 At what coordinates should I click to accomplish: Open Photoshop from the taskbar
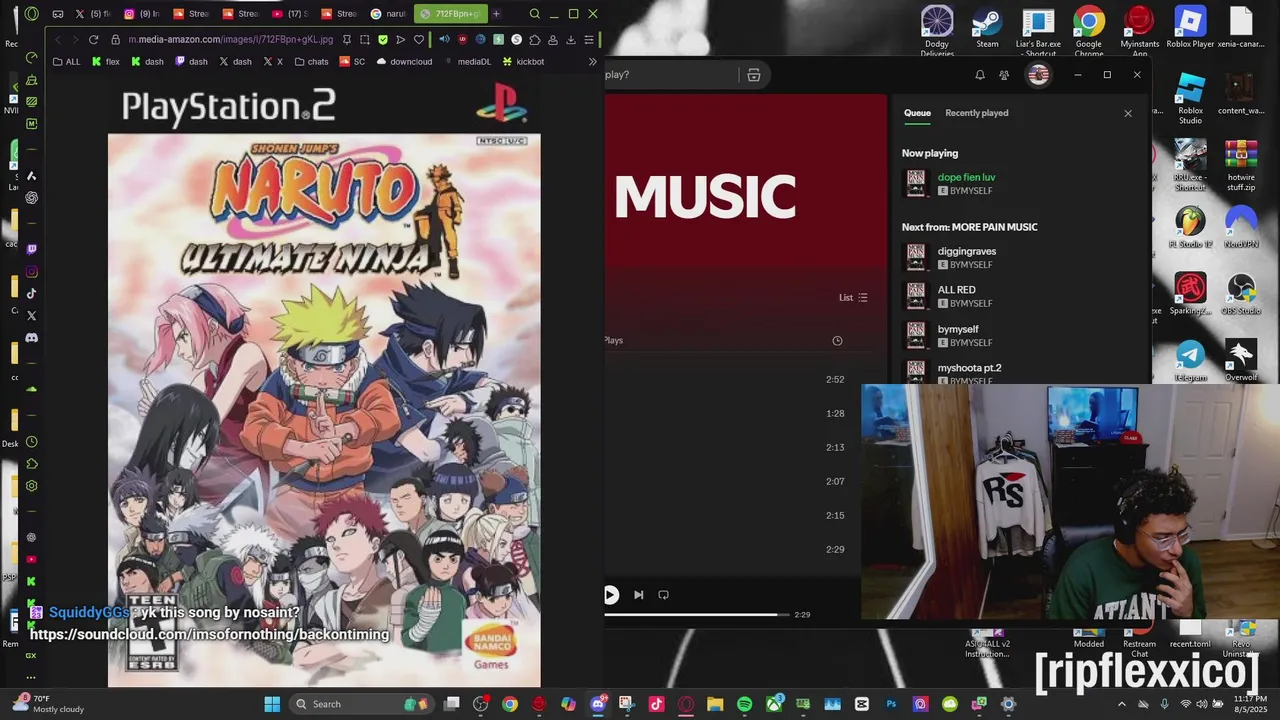(891, 704)
